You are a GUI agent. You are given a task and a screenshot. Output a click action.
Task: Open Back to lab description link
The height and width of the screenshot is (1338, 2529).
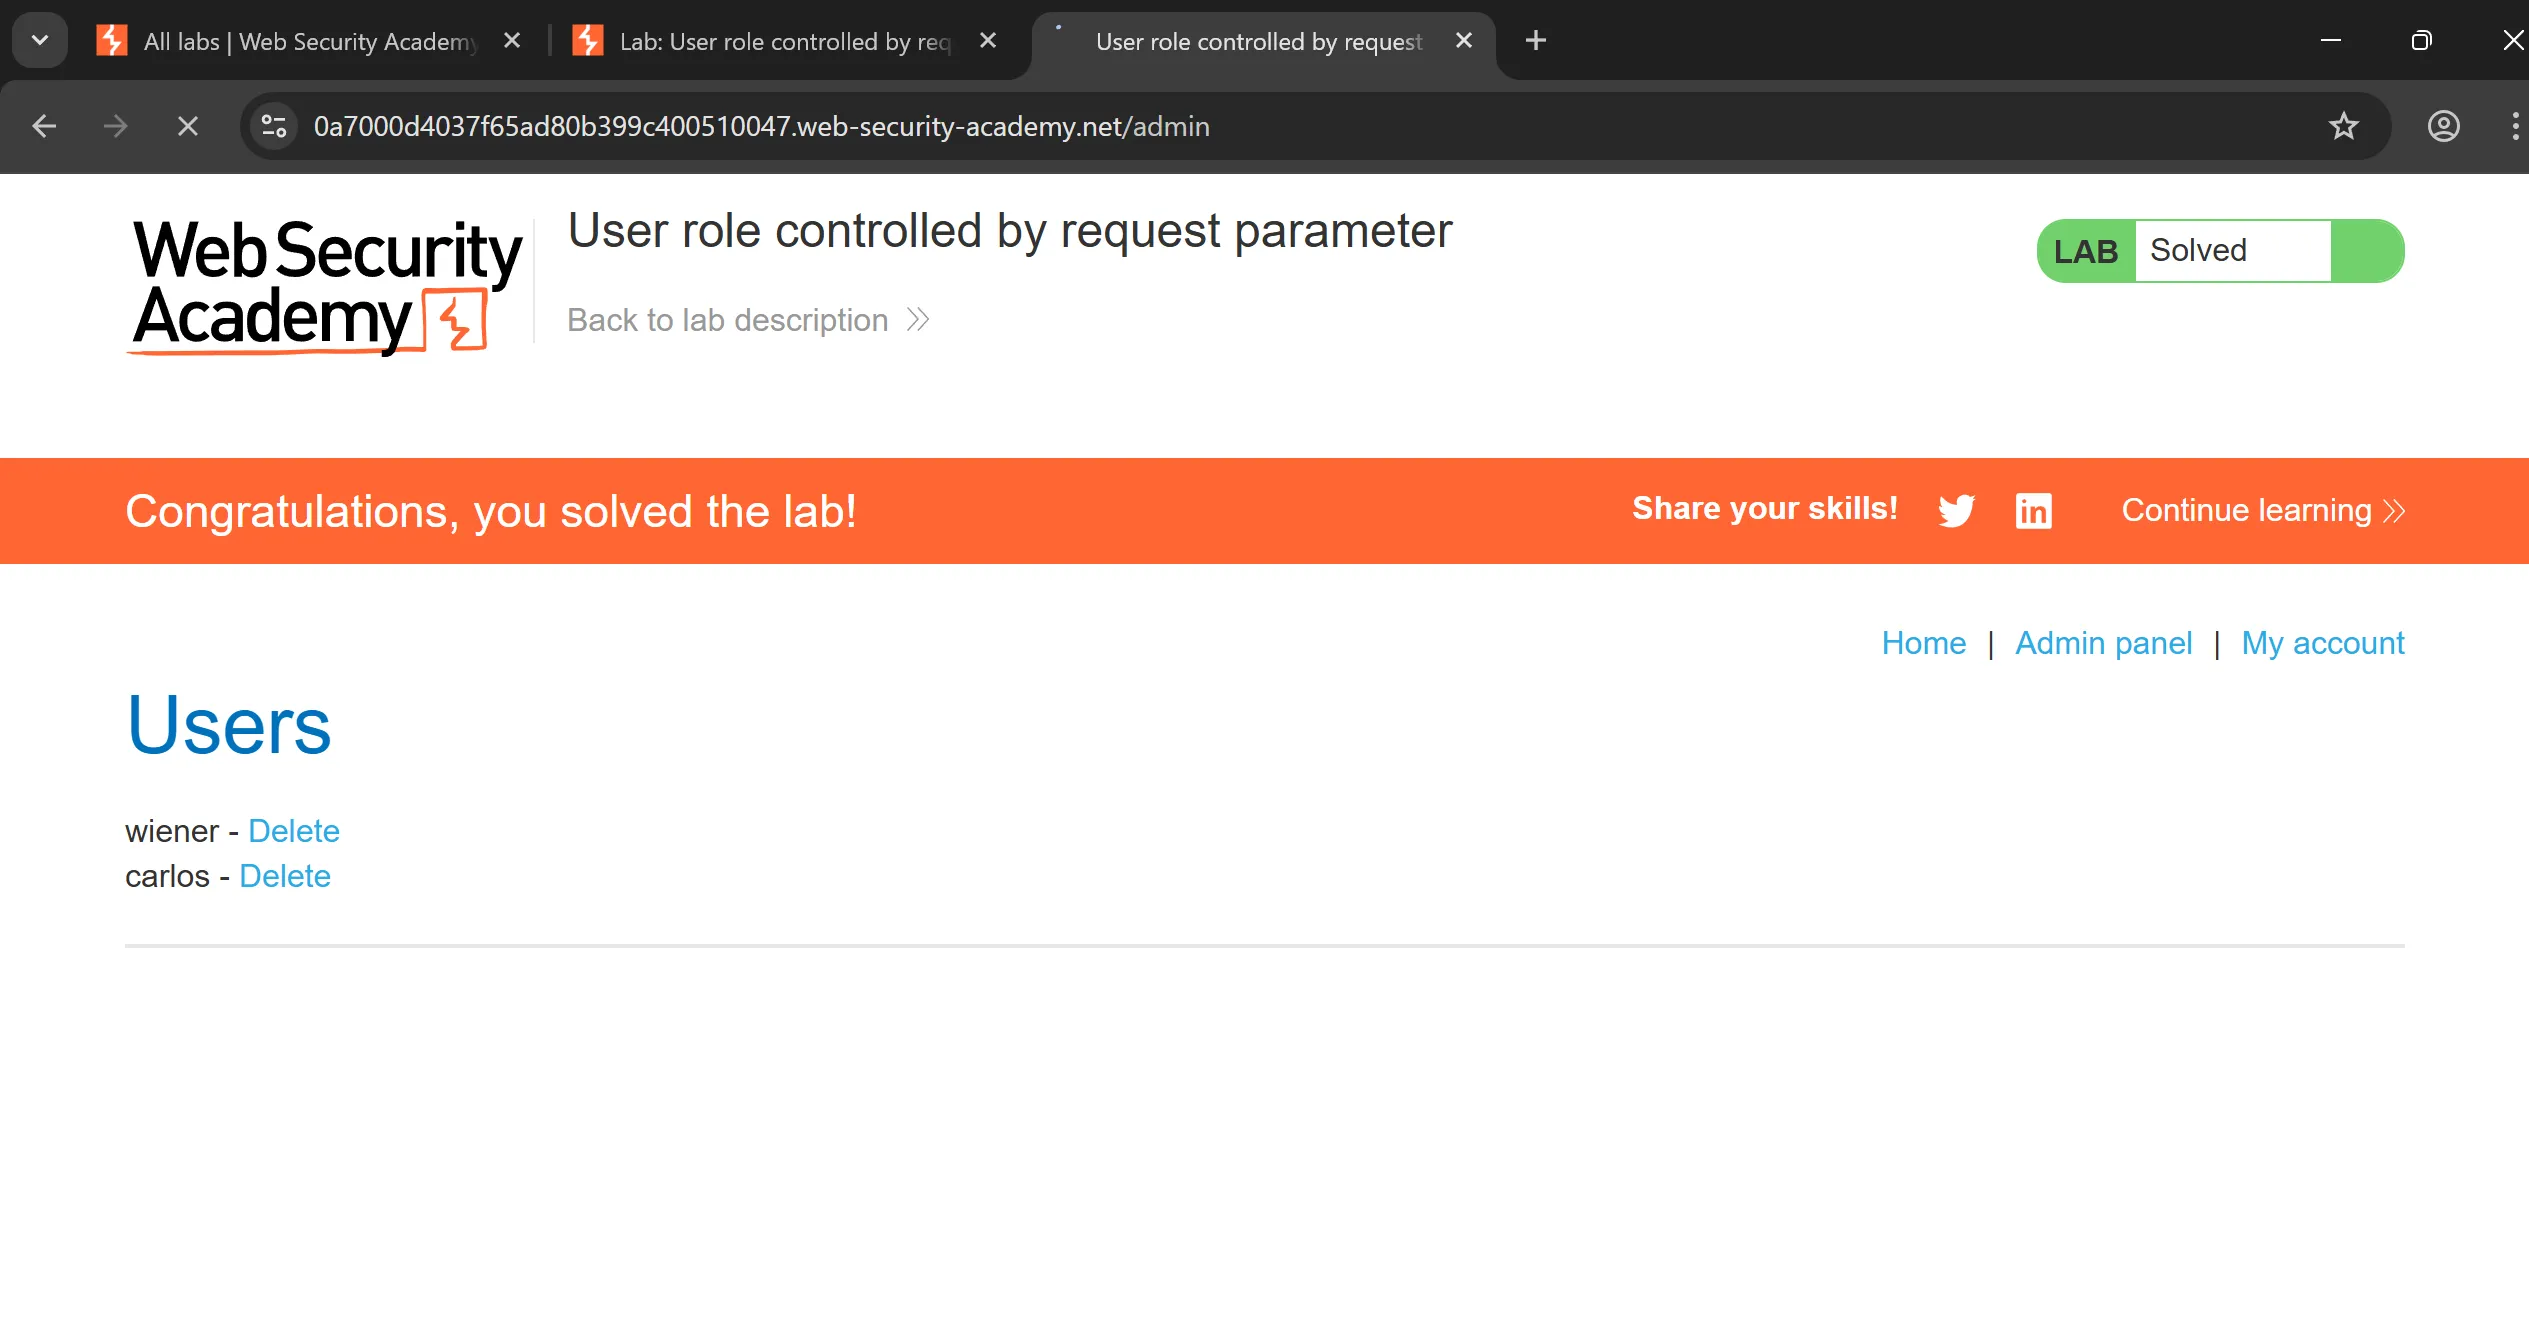(747, 320)
